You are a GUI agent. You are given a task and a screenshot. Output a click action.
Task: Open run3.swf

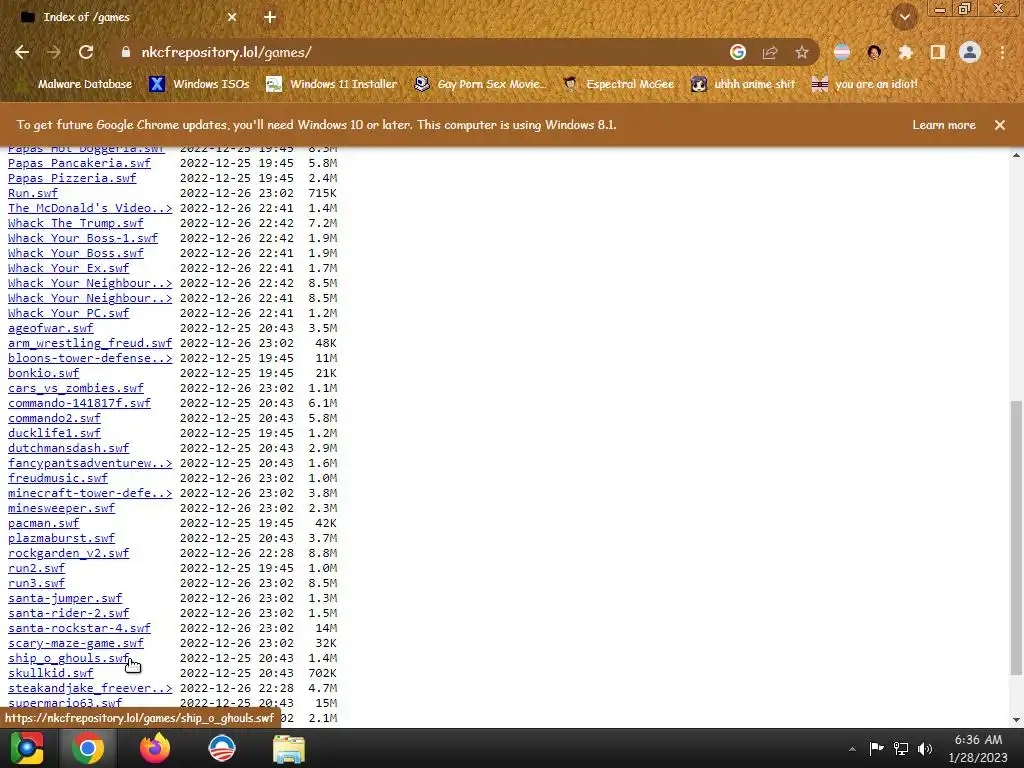coord(37,584)
